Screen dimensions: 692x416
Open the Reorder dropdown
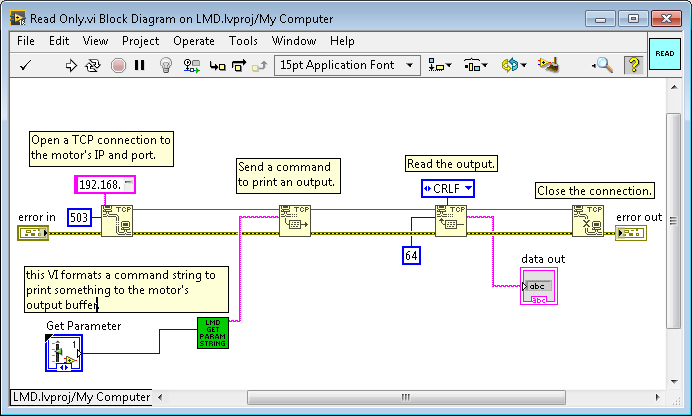click(x=514, y=66)
